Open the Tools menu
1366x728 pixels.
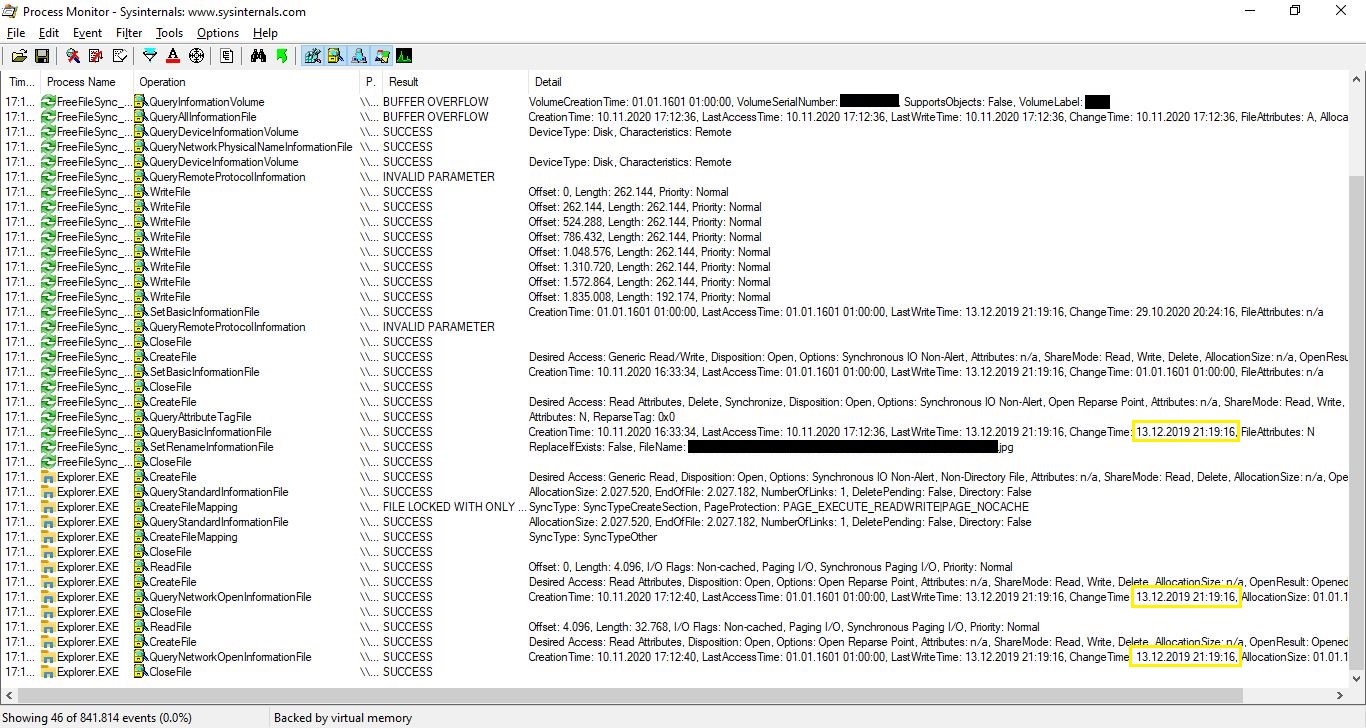pyautogui.click(x=169, y=33)
